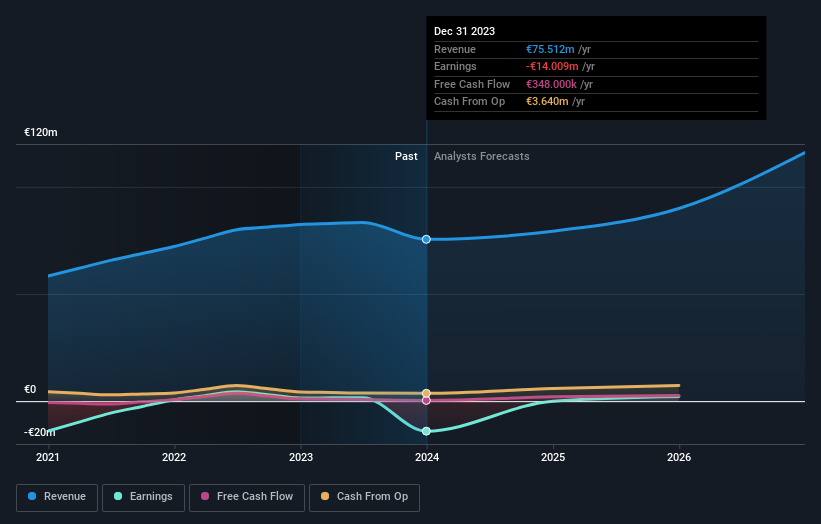Click the Free Cash Flow data point at 2024

pyautogui.click(x=426, y=400)
